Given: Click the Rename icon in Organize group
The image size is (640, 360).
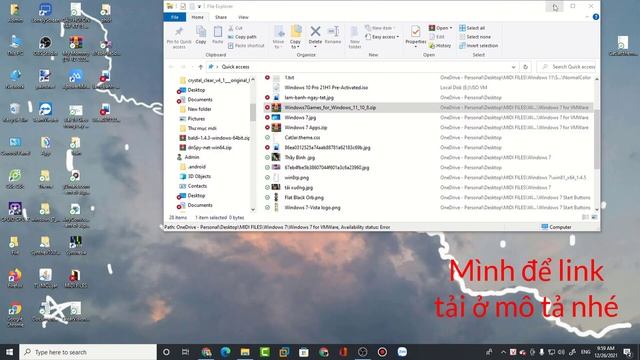Looking at the screenshot, I should click(x=333, y=32).
